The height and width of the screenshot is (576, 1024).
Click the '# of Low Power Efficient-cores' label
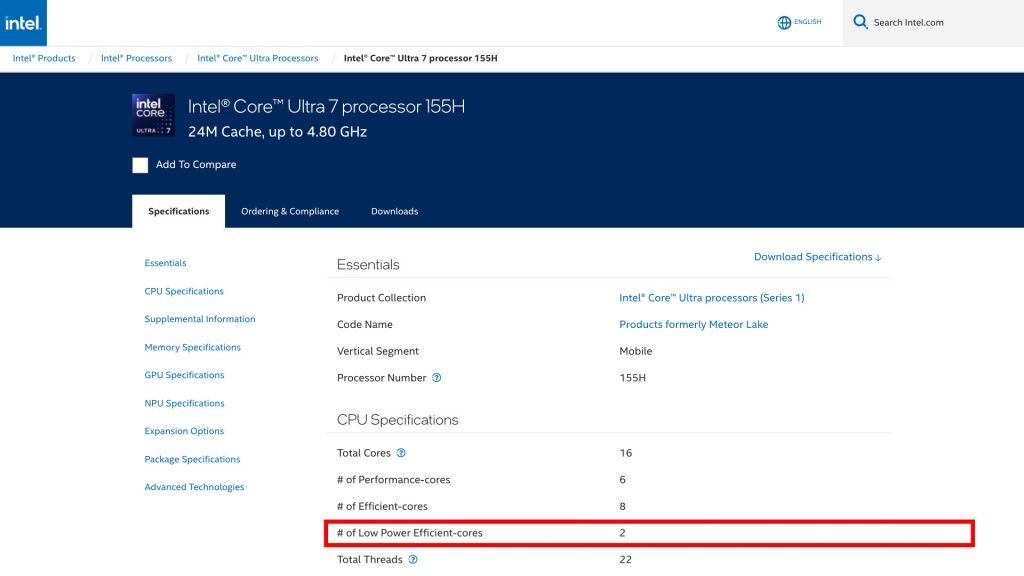click(409, 533)
